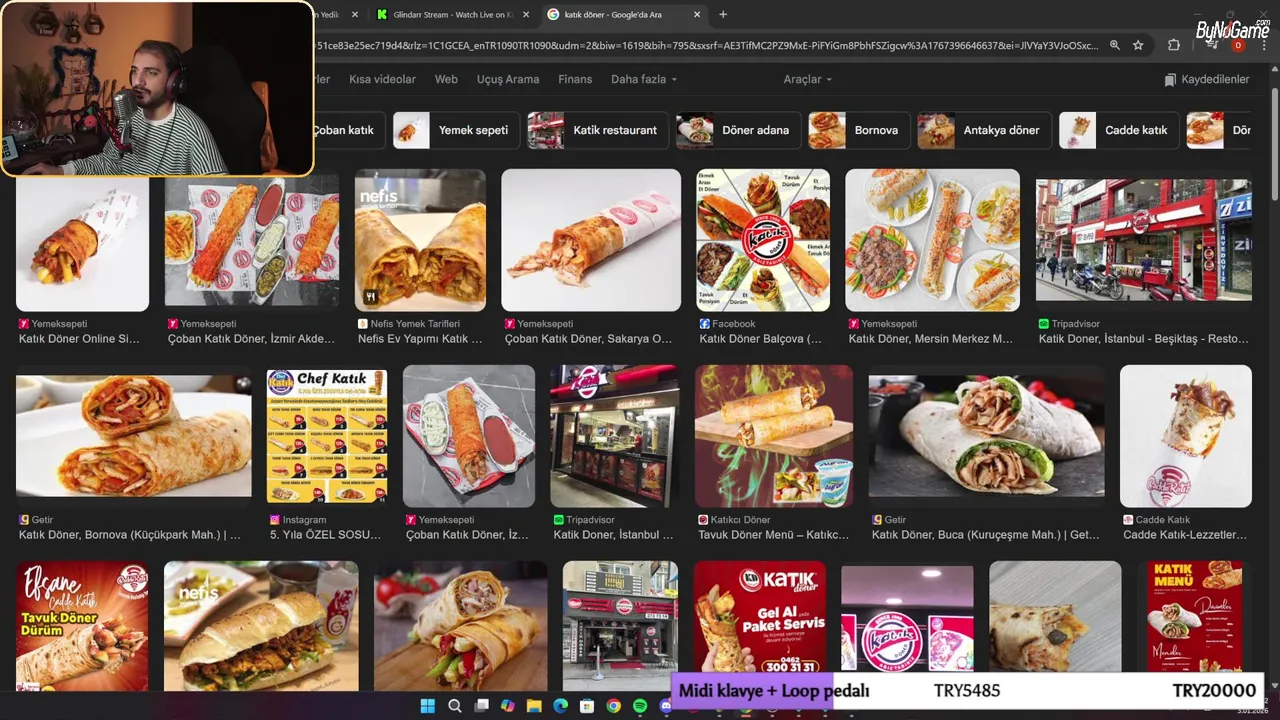
Task: Open Spotify from the taskbar
Action: (x=640, y=706)
